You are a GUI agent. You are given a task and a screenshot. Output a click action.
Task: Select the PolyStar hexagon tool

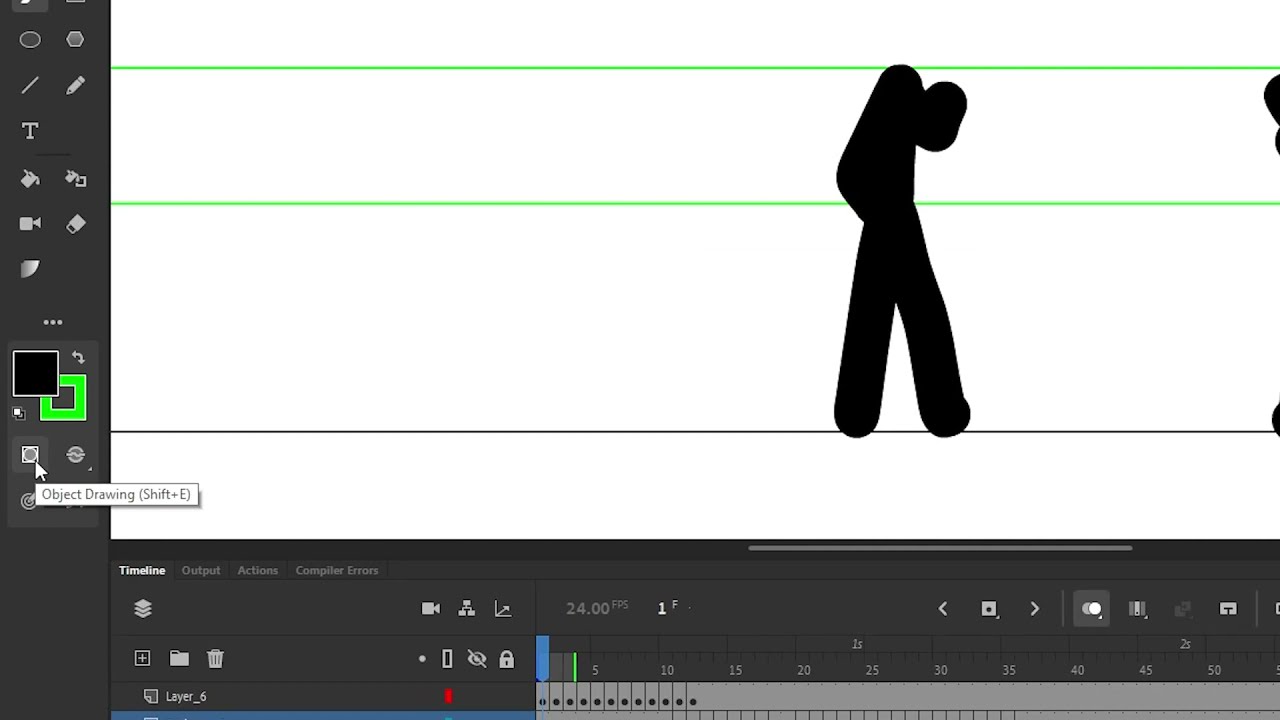coord(75,39)
